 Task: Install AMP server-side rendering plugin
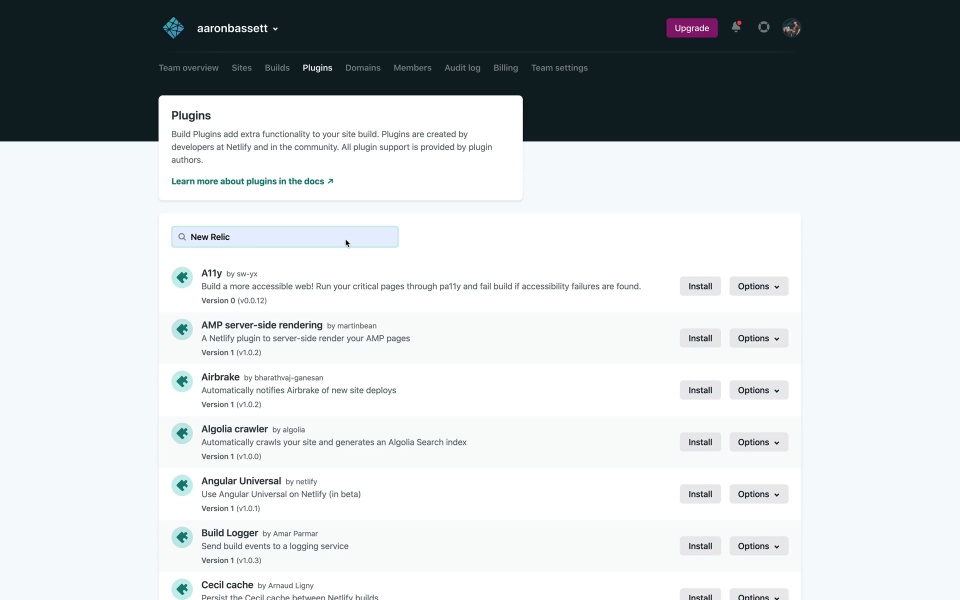click(700, 339)
